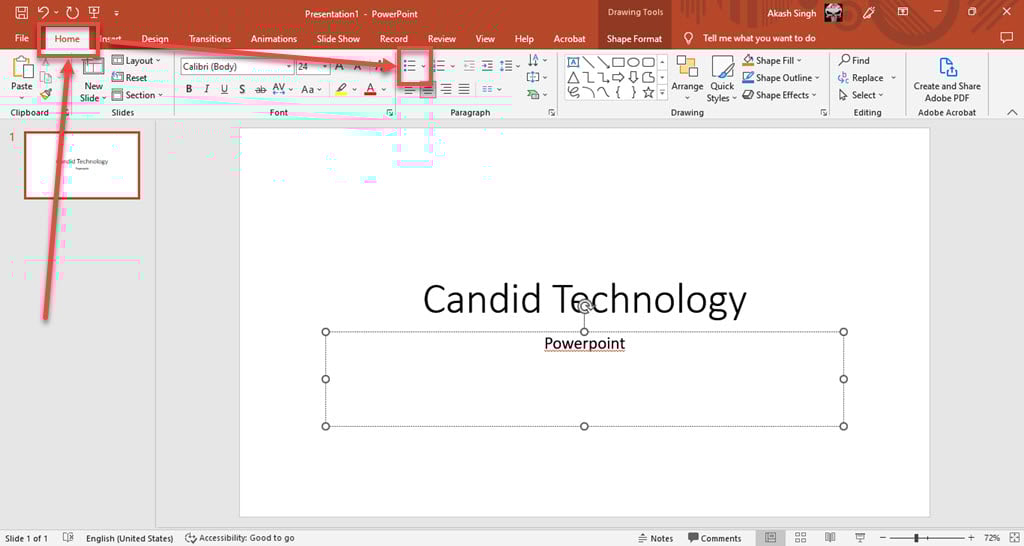Toggle Strikethrough formatting
The width and height of the screenshot is (1024, 546).
pos(260,89)
